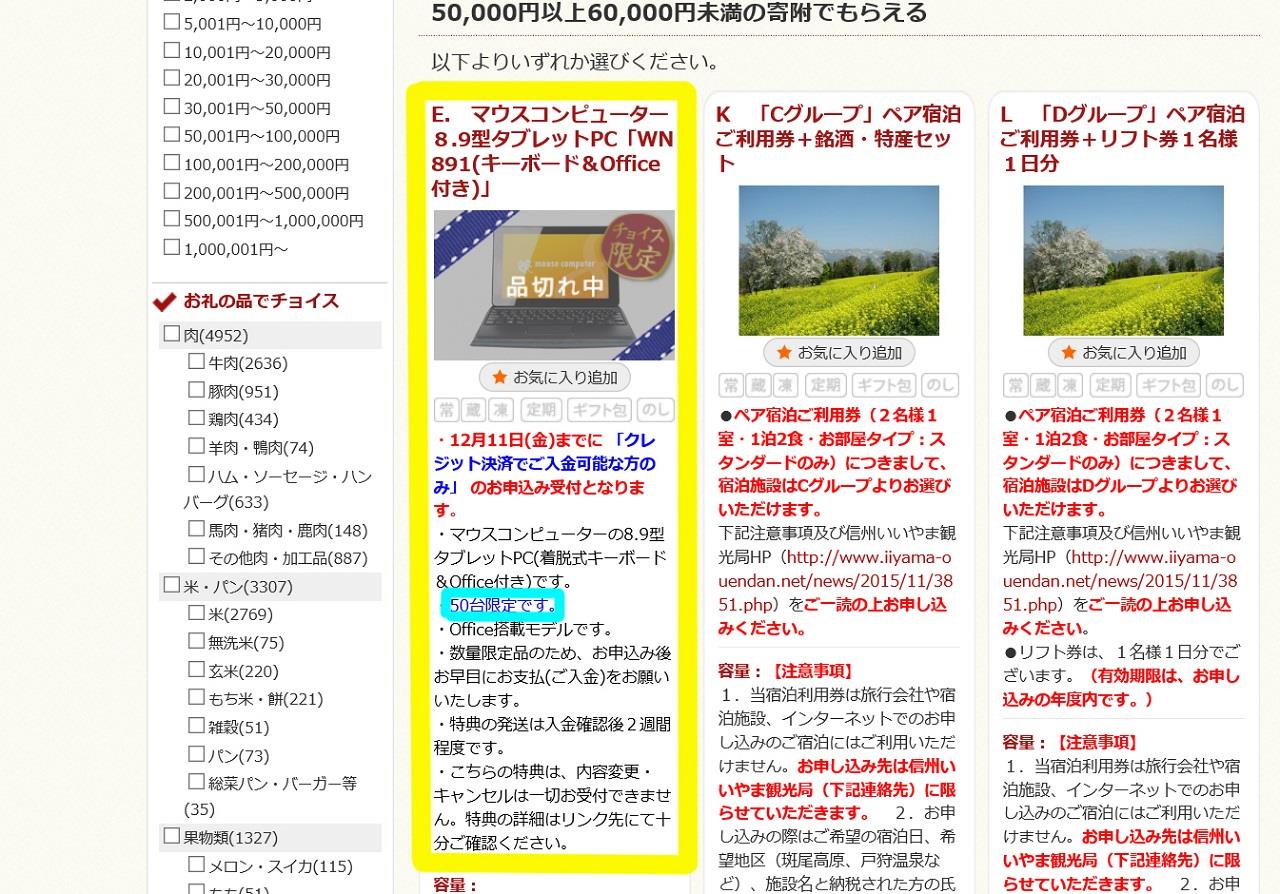
Task: Click the sold-out tablet PC product image
Action: coord(554,284)
